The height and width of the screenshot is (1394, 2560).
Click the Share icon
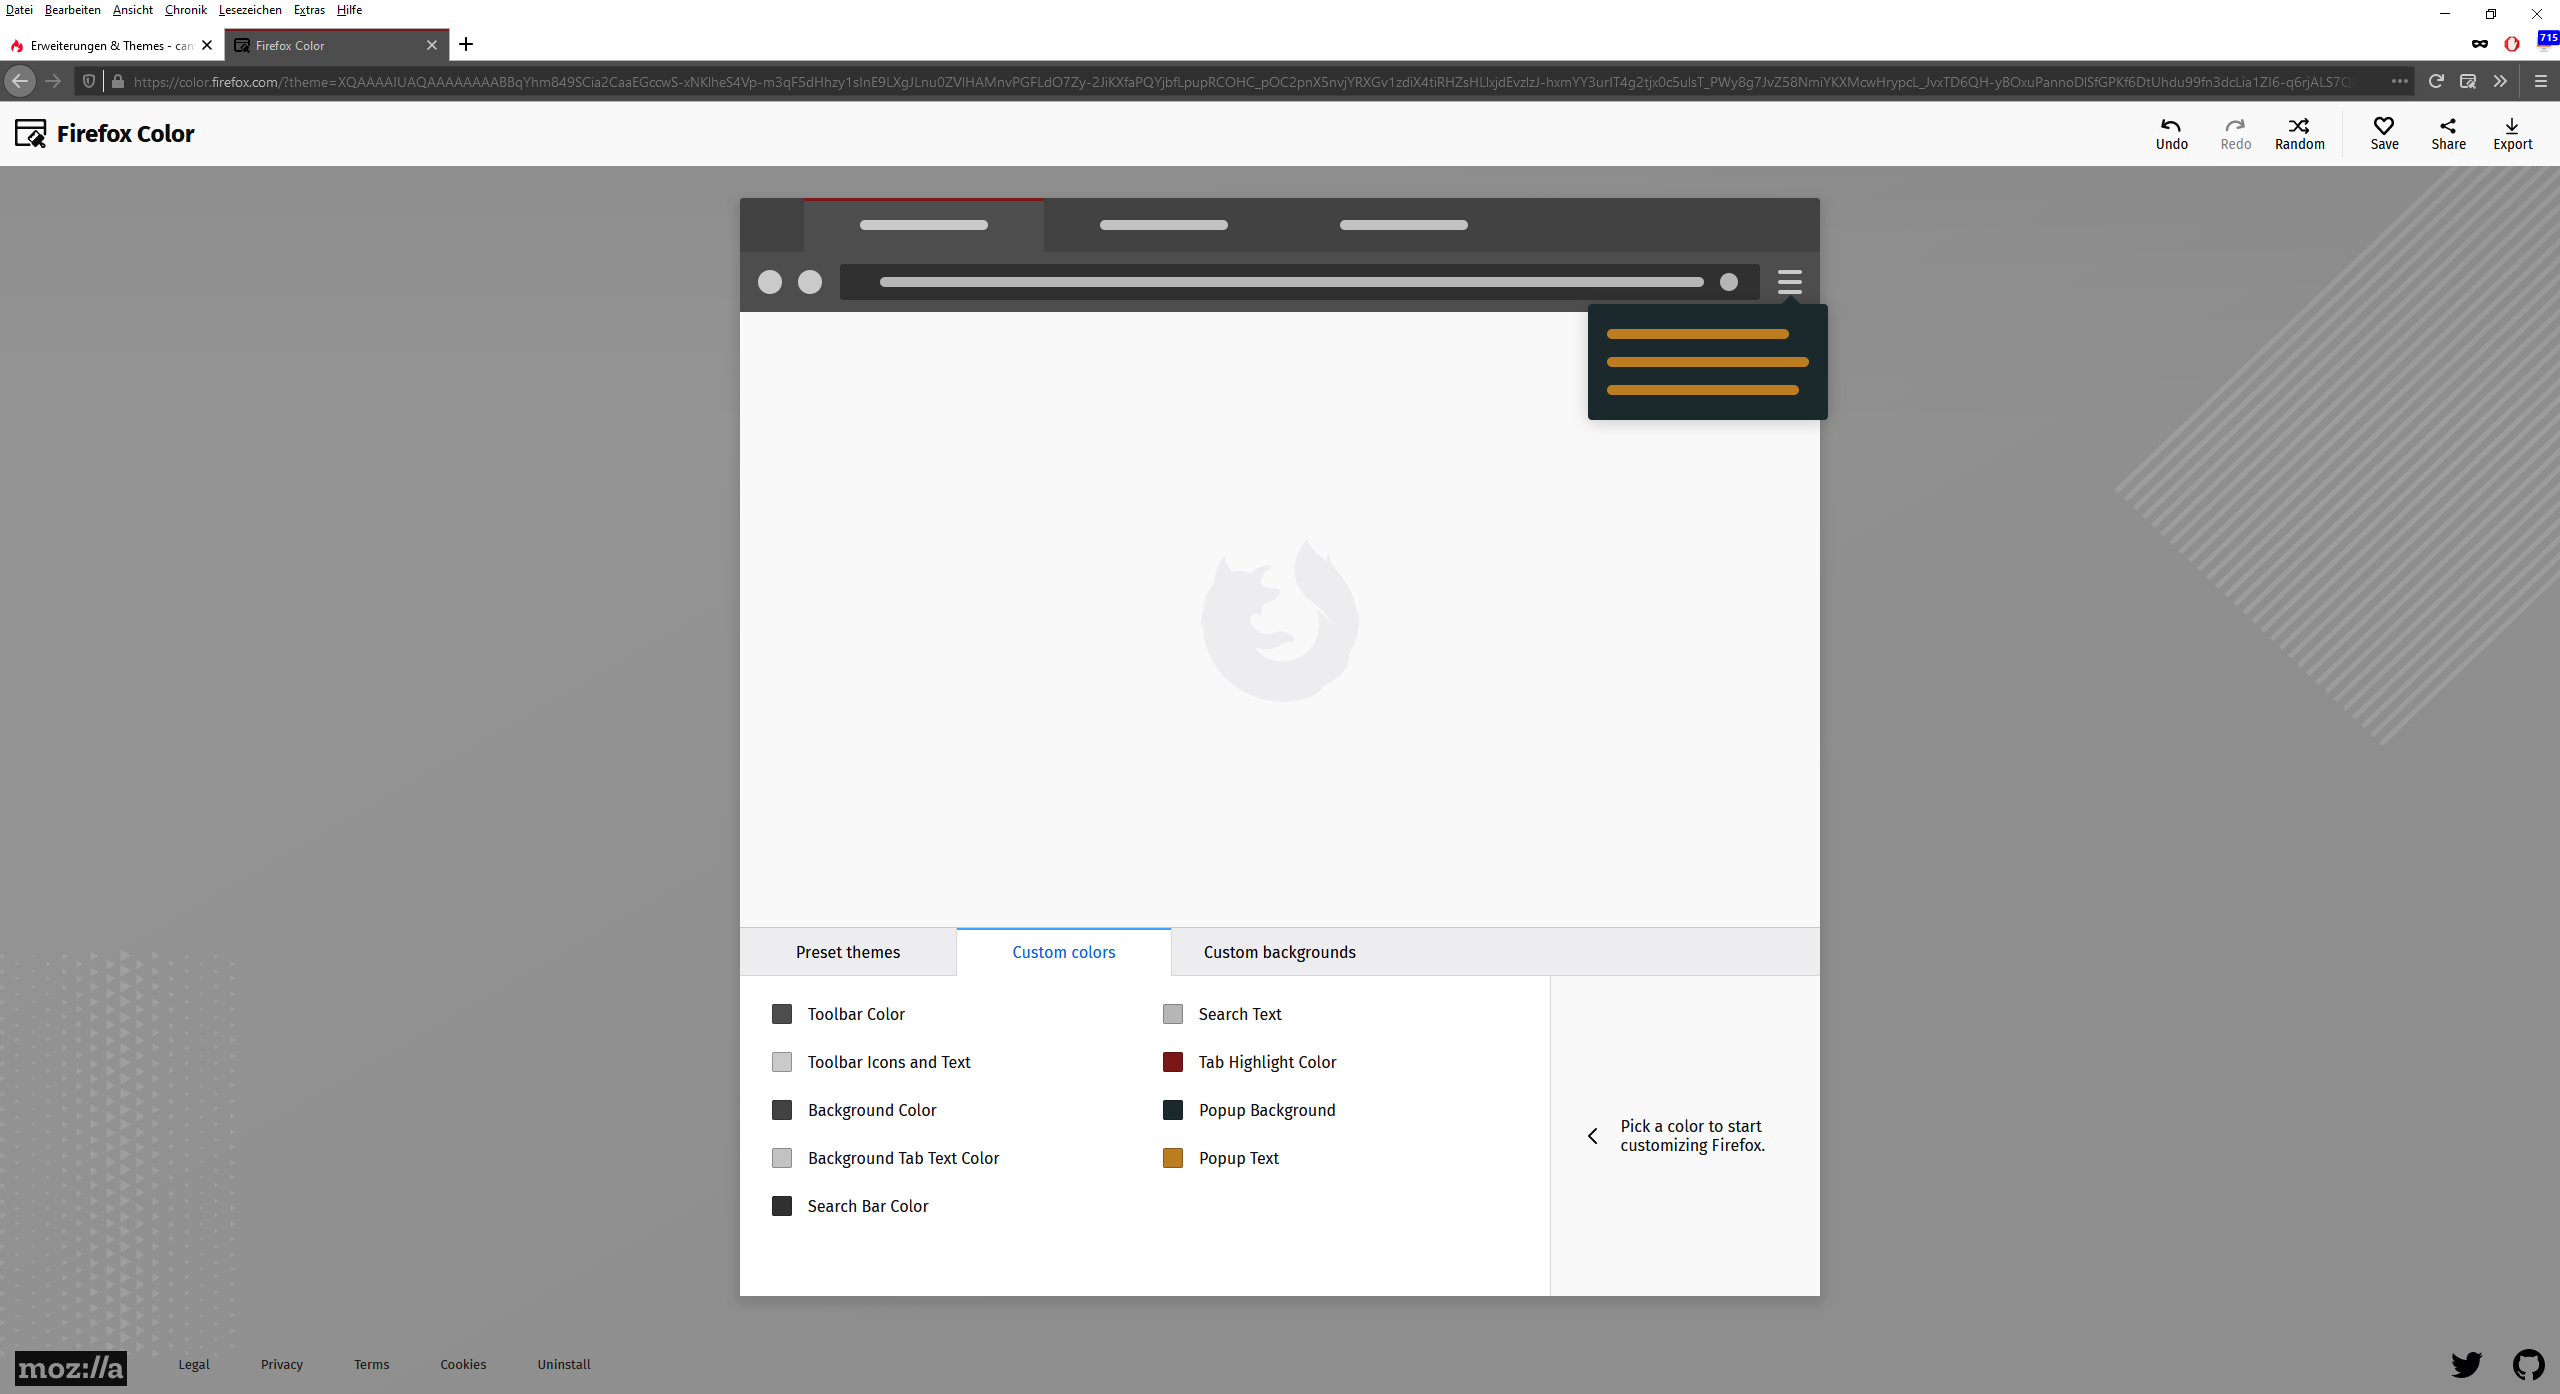coord(2448,126)
